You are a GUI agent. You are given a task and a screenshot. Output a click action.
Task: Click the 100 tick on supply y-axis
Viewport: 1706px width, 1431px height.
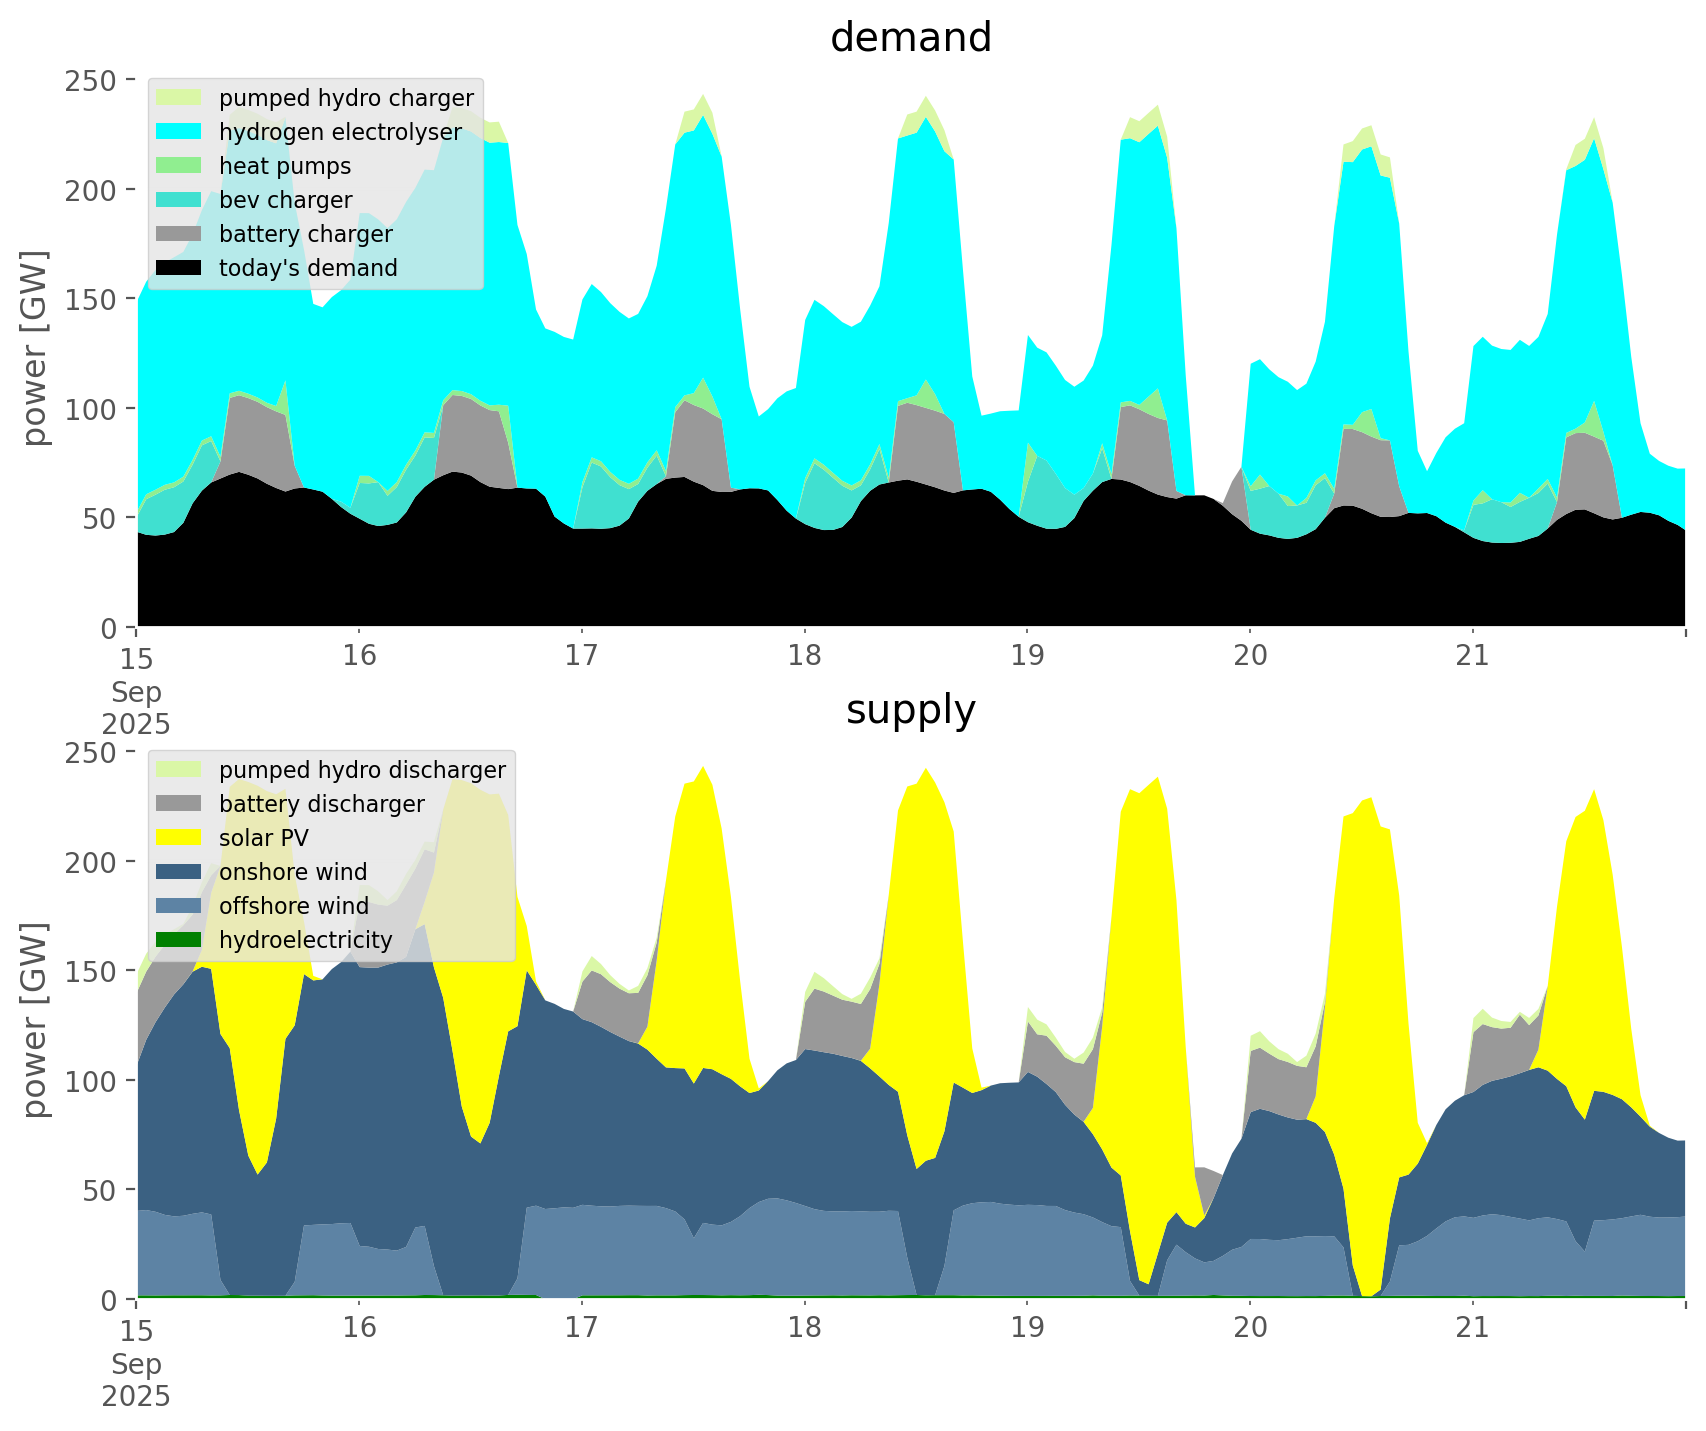pyautogui.click(x=93, y=1081)
